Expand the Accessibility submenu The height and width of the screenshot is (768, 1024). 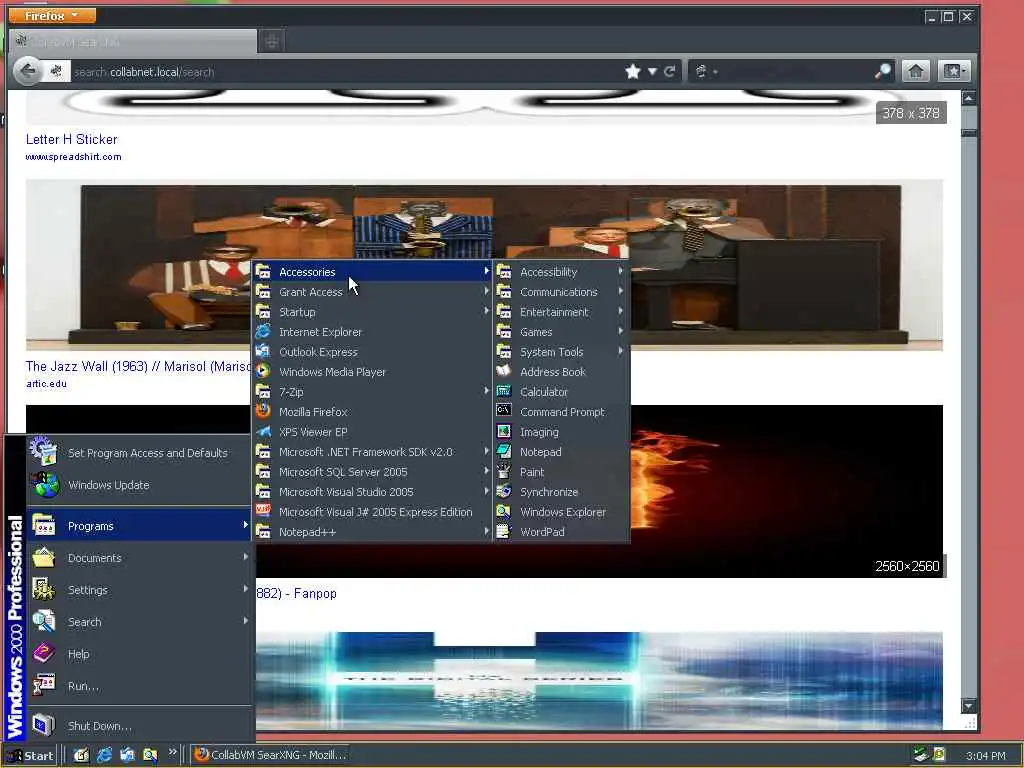click(x=561, y=272)
